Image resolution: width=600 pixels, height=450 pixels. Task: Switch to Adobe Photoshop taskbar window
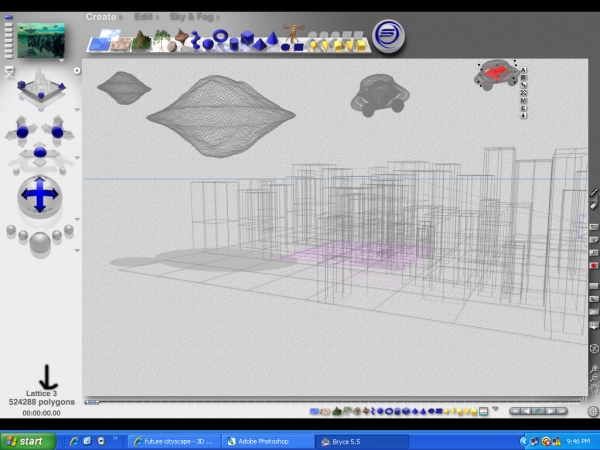coord(267,441)
